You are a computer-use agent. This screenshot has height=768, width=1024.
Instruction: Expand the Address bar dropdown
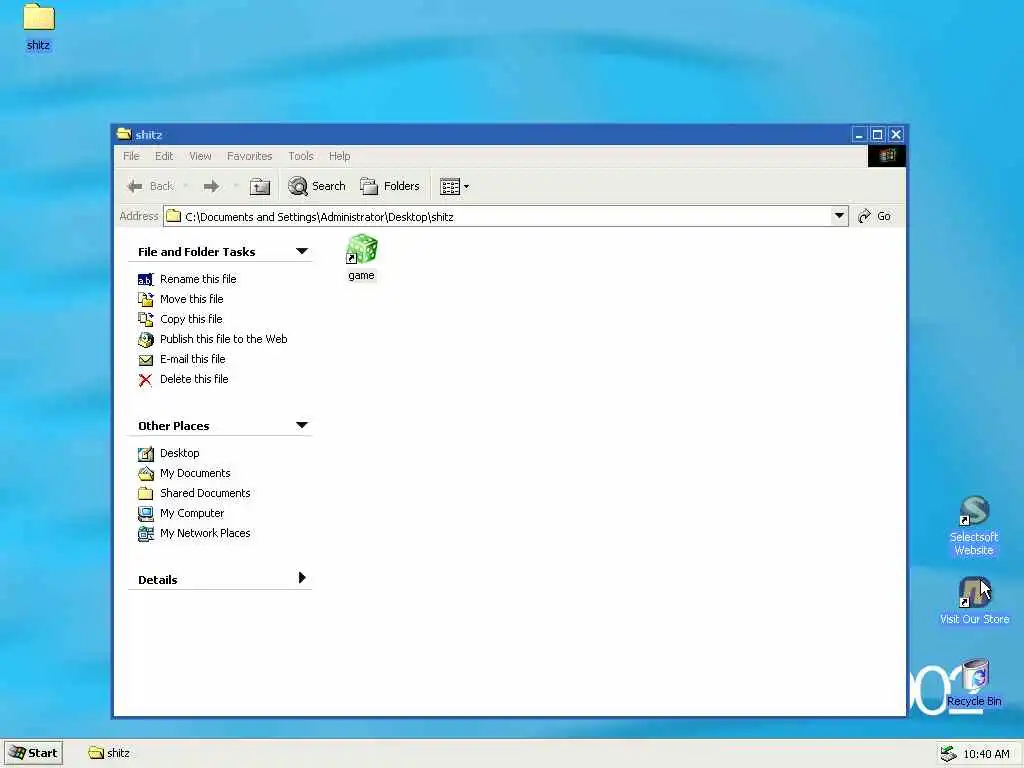coord(839,216)
